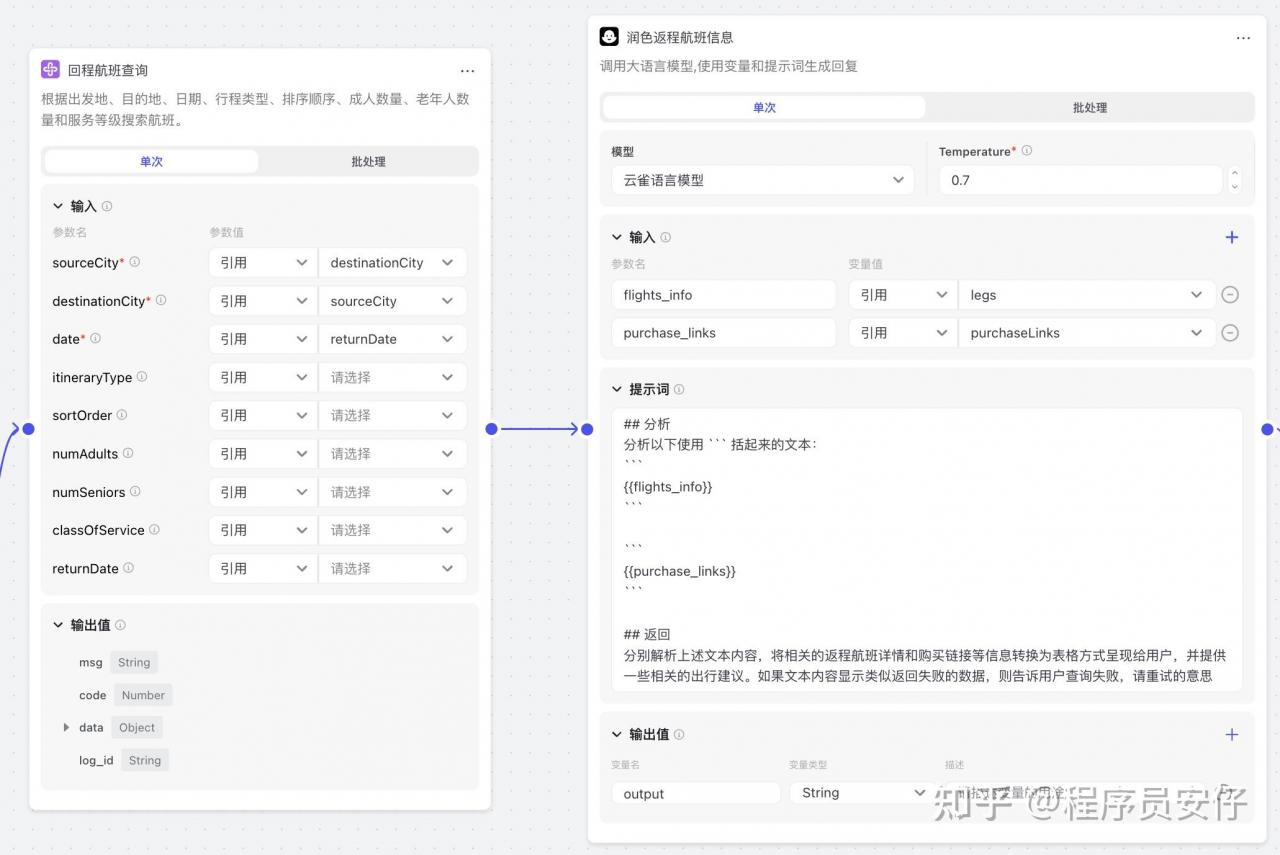Click info icon beside 输出值 in flight query node
Screen dimensions: 1280x855
tap(121, 625)
